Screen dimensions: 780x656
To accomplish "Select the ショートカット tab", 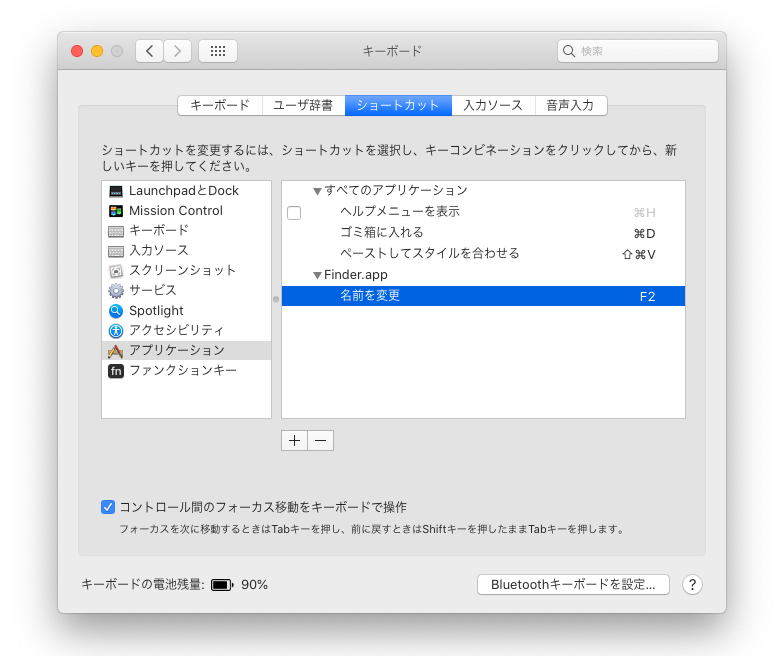I will click(x=398, y=105).
